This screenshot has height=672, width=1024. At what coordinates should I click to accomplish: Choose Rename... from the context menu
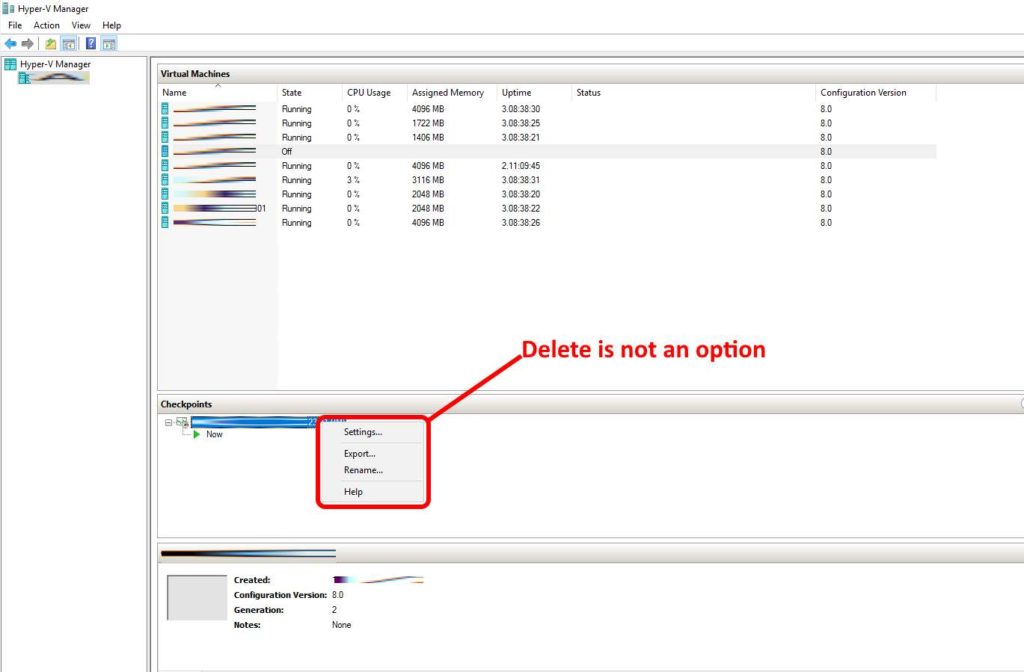363,470
